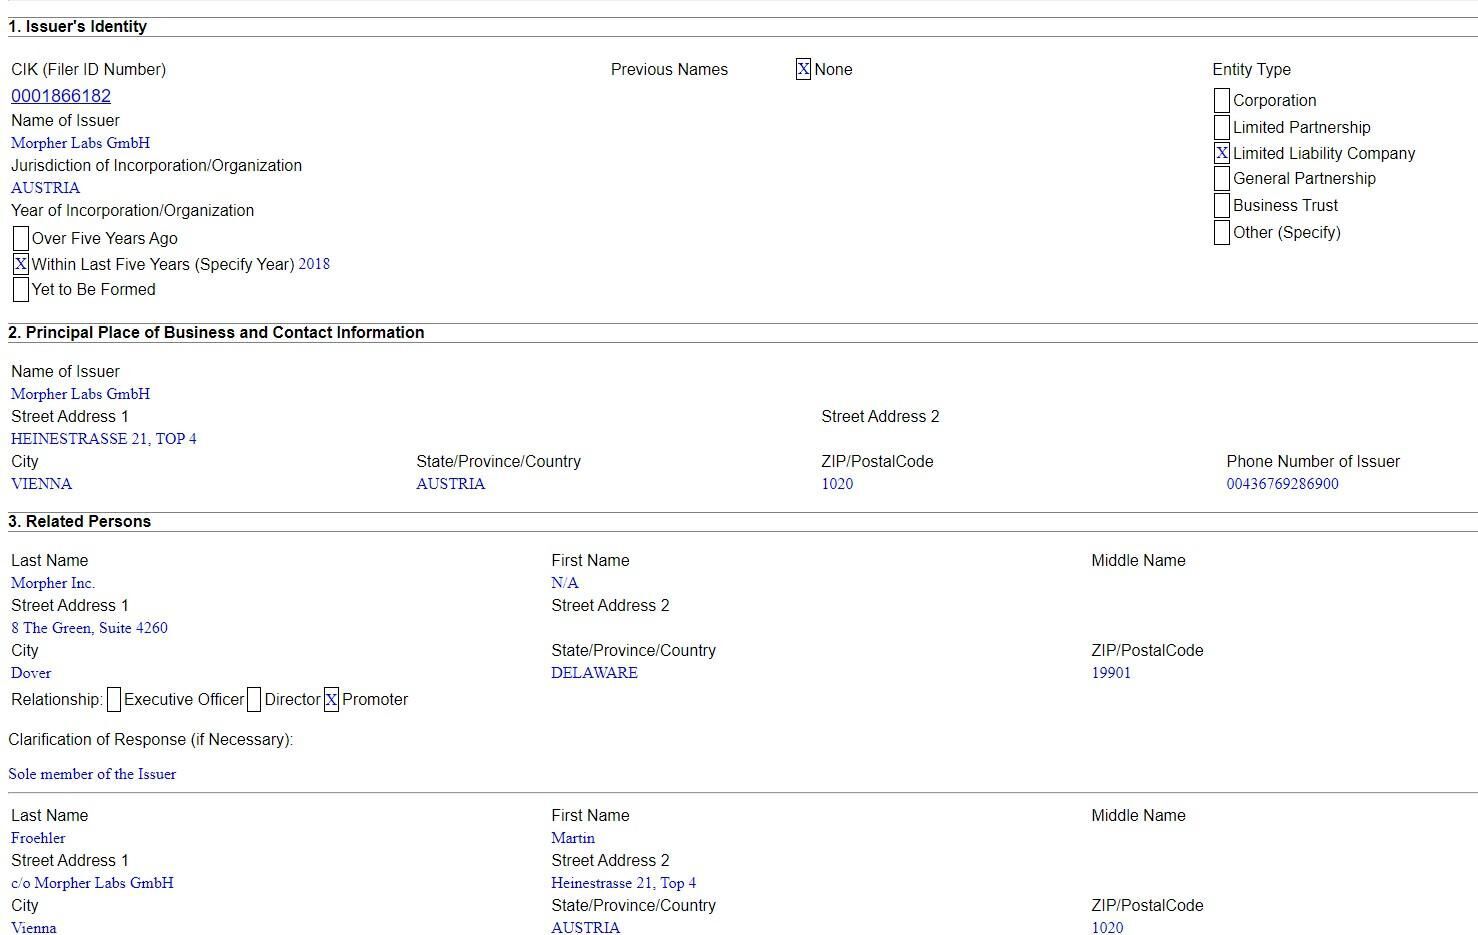Select address 8 The Green, Suite 4260
Image resolution: width=1478 pixels, height=935 pixels.
(89, 627)
